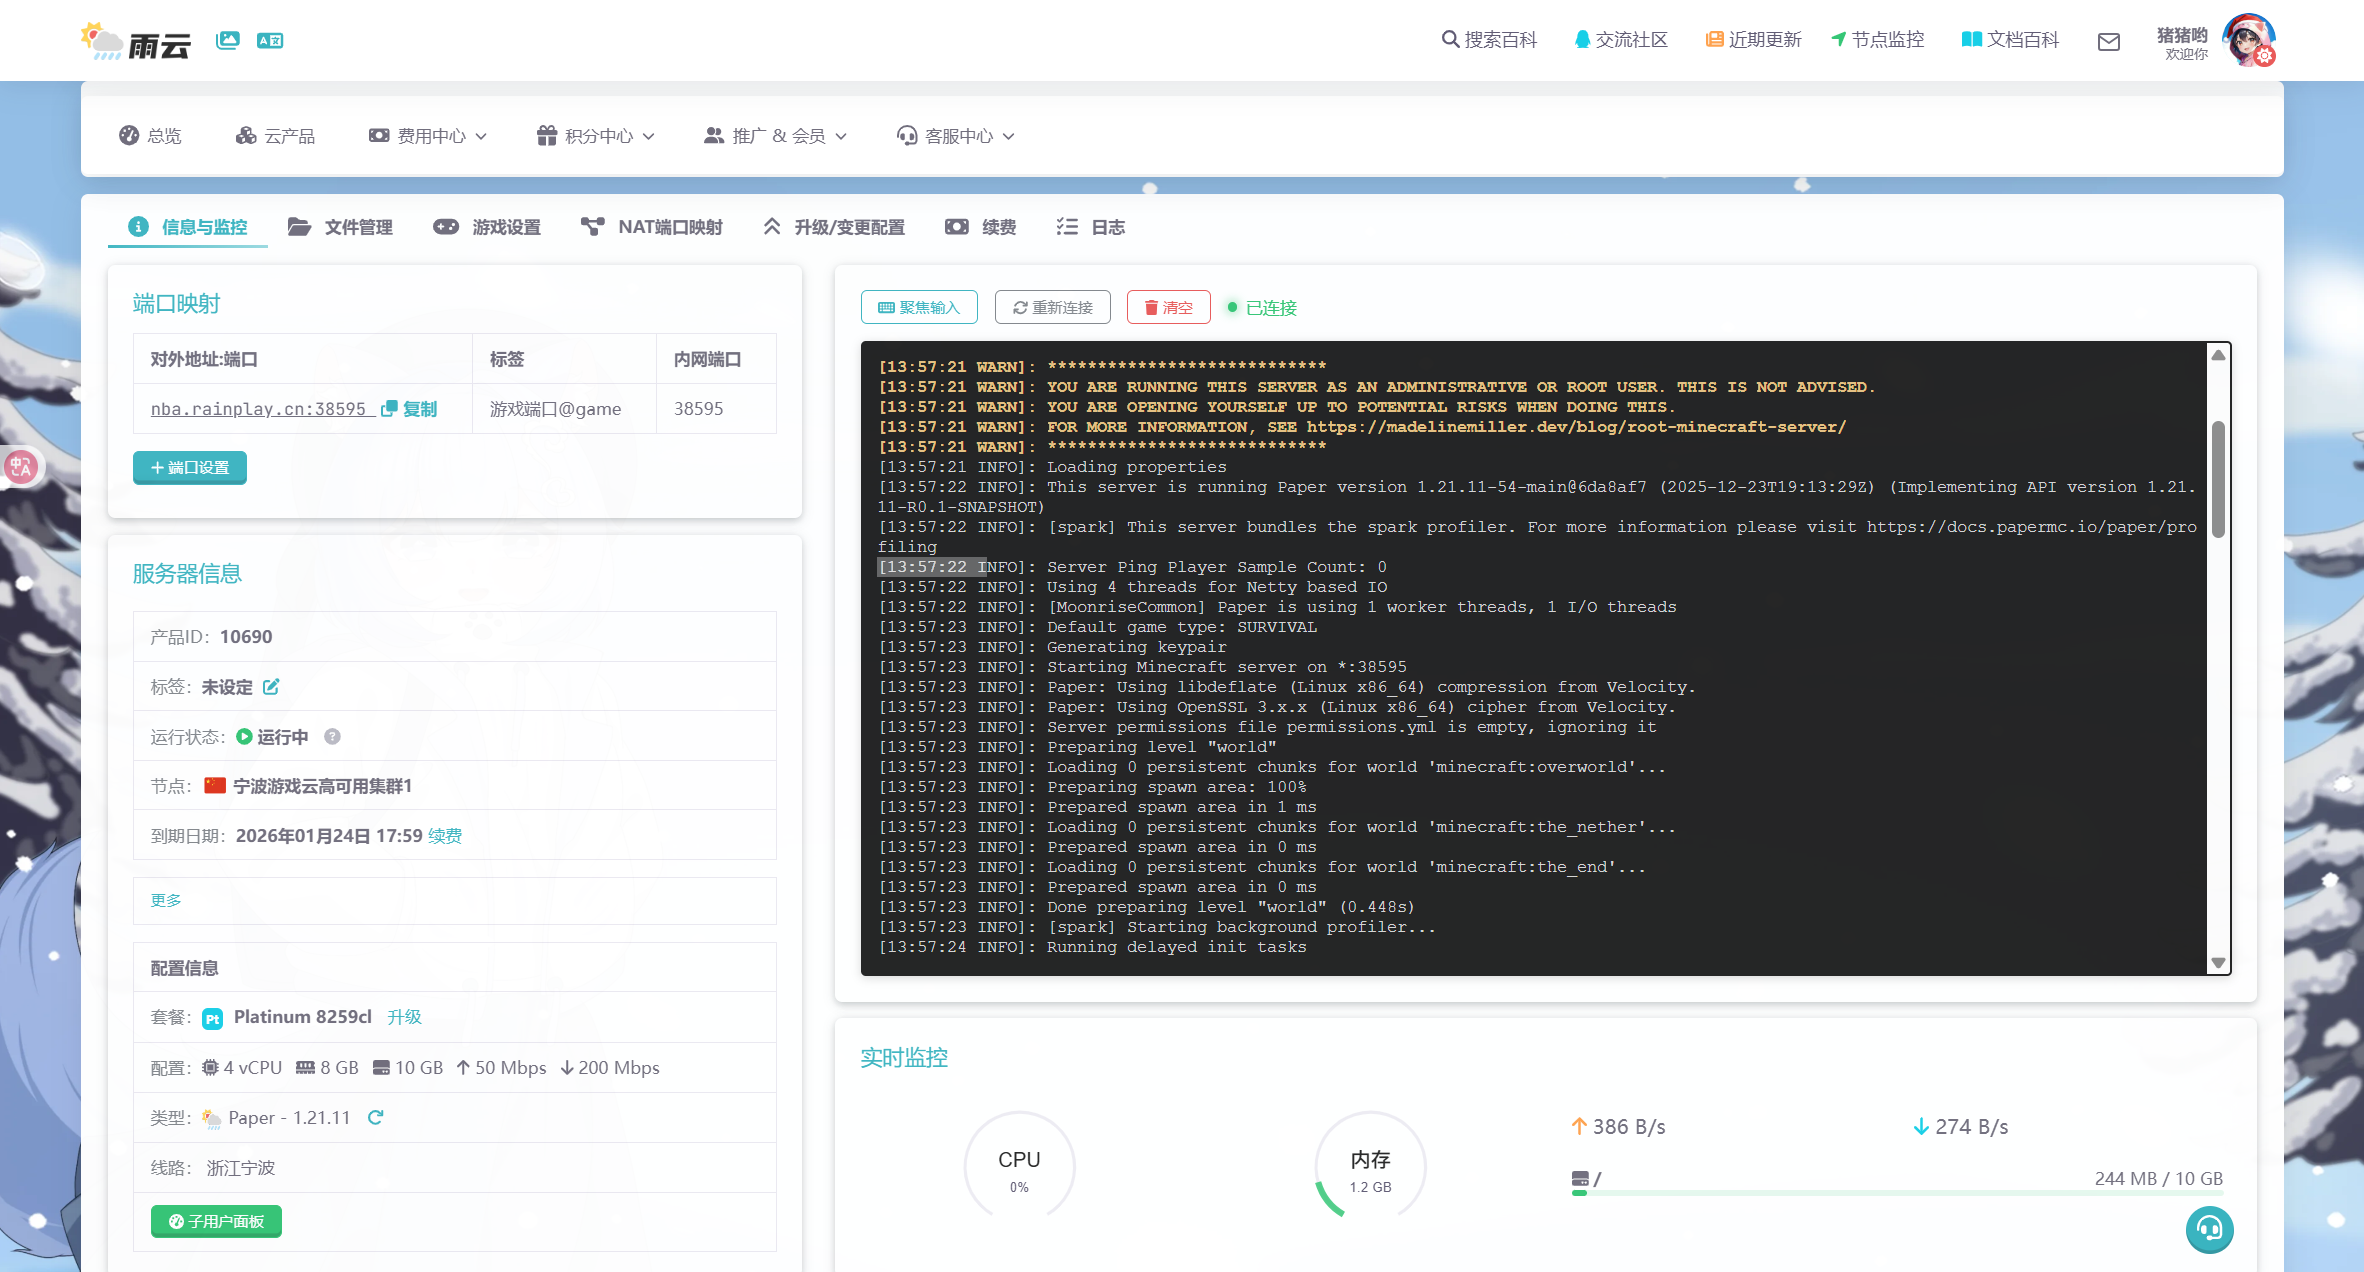Click the user avatar picture
Screen dimensions: 2364x1272
coord(2248,40)
